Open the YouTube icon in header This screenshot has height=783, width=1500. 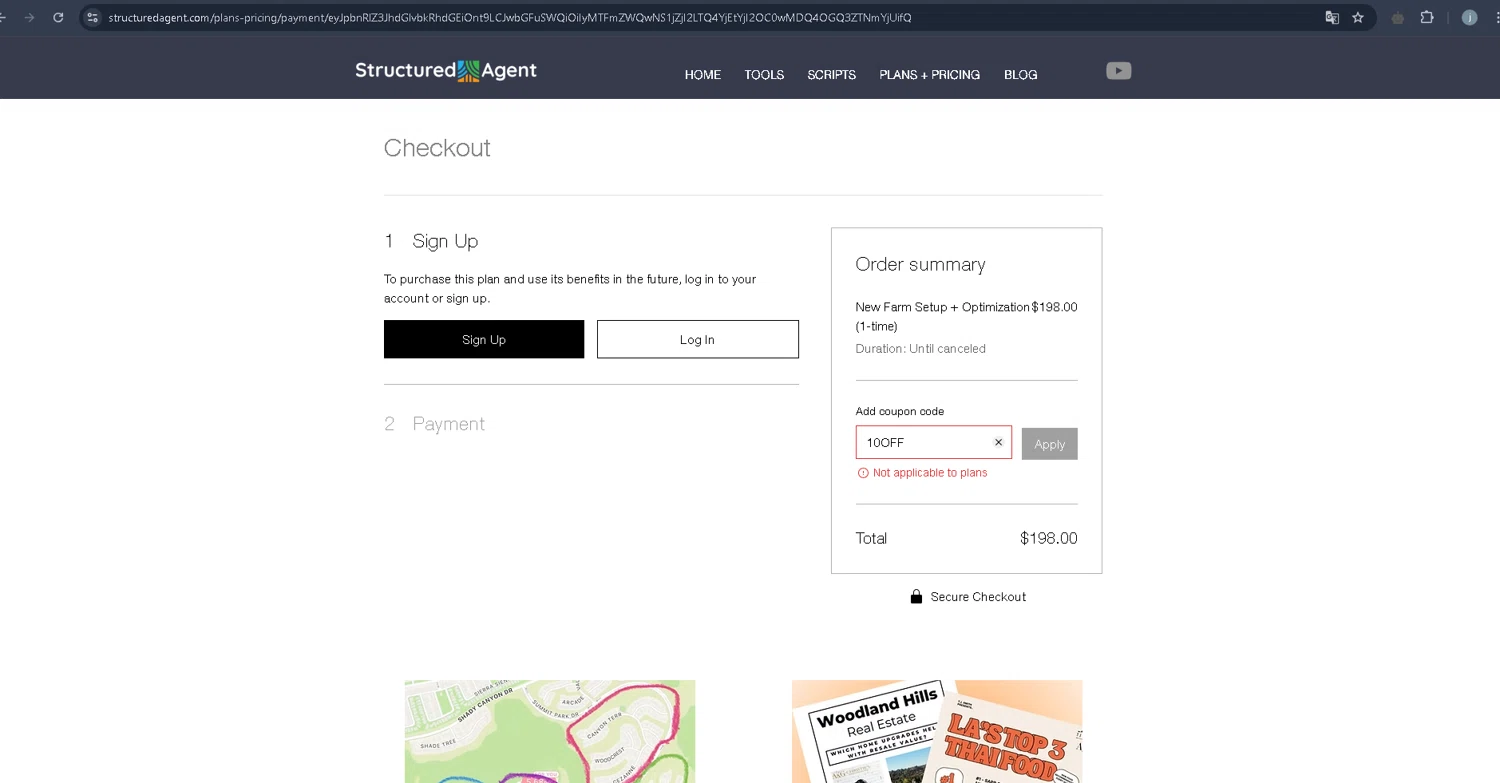pyautogui.click(x=1118, y=70)
